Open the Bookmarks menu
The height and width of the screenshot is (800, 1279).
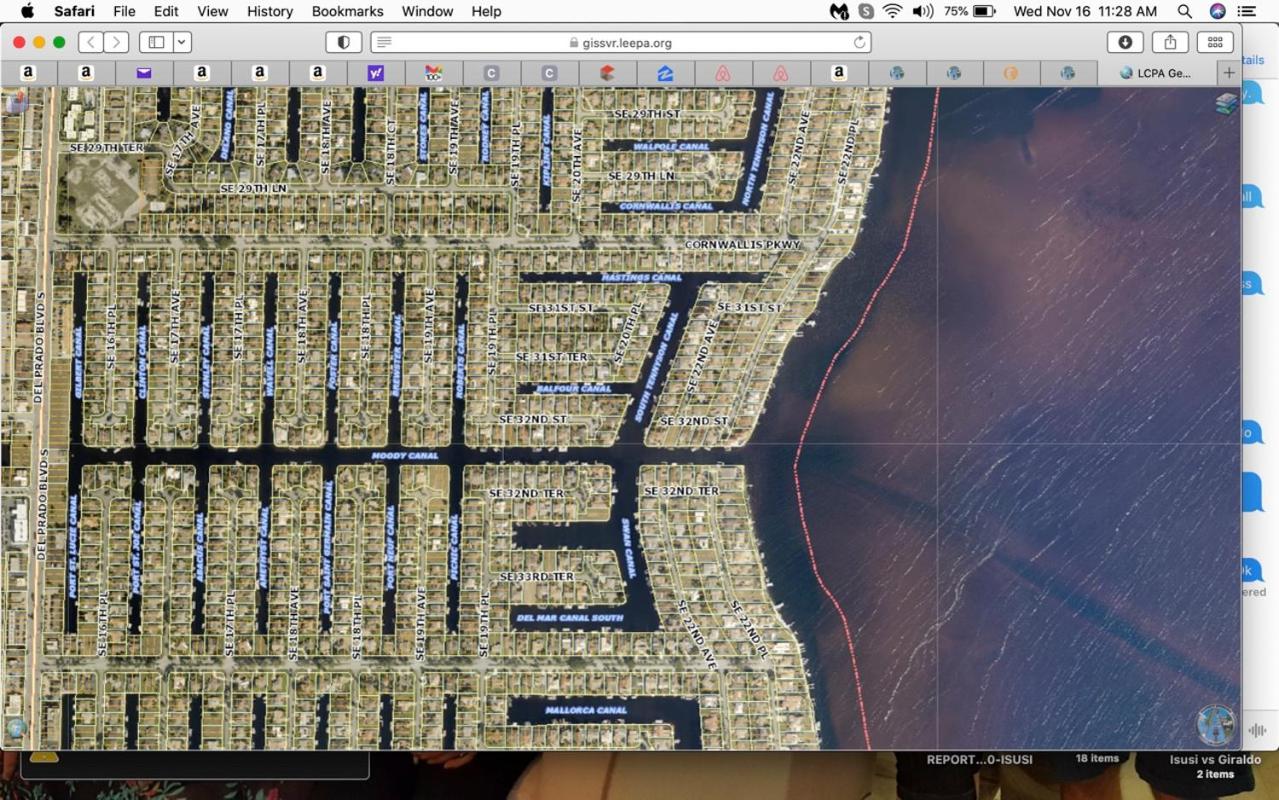coord(347,11)
